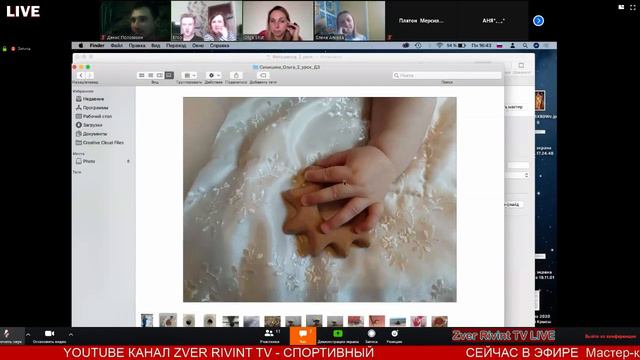Click the red leave conference link

pyautogui.click(x=610, y=336)
